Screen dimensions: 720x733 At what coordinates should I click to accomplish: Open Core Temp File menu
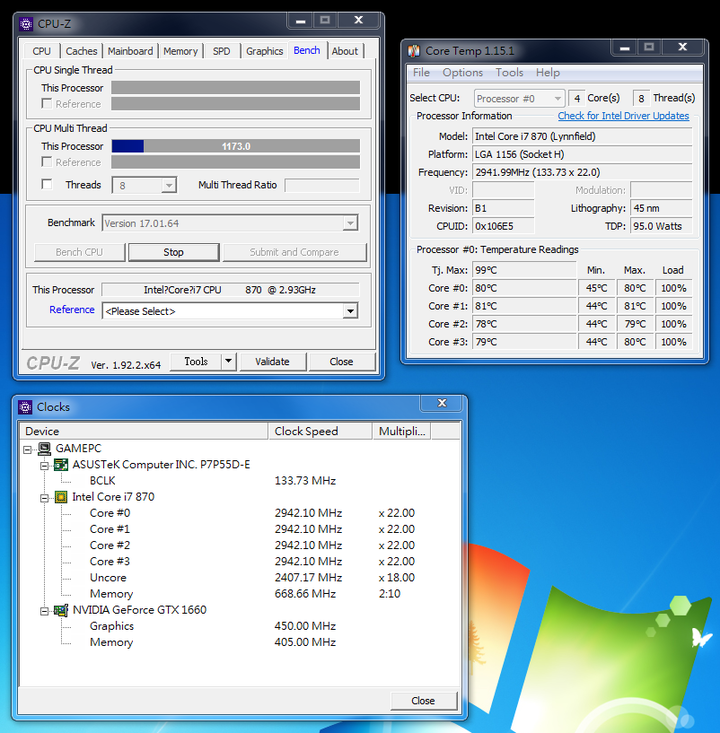(x=421, y=72)
